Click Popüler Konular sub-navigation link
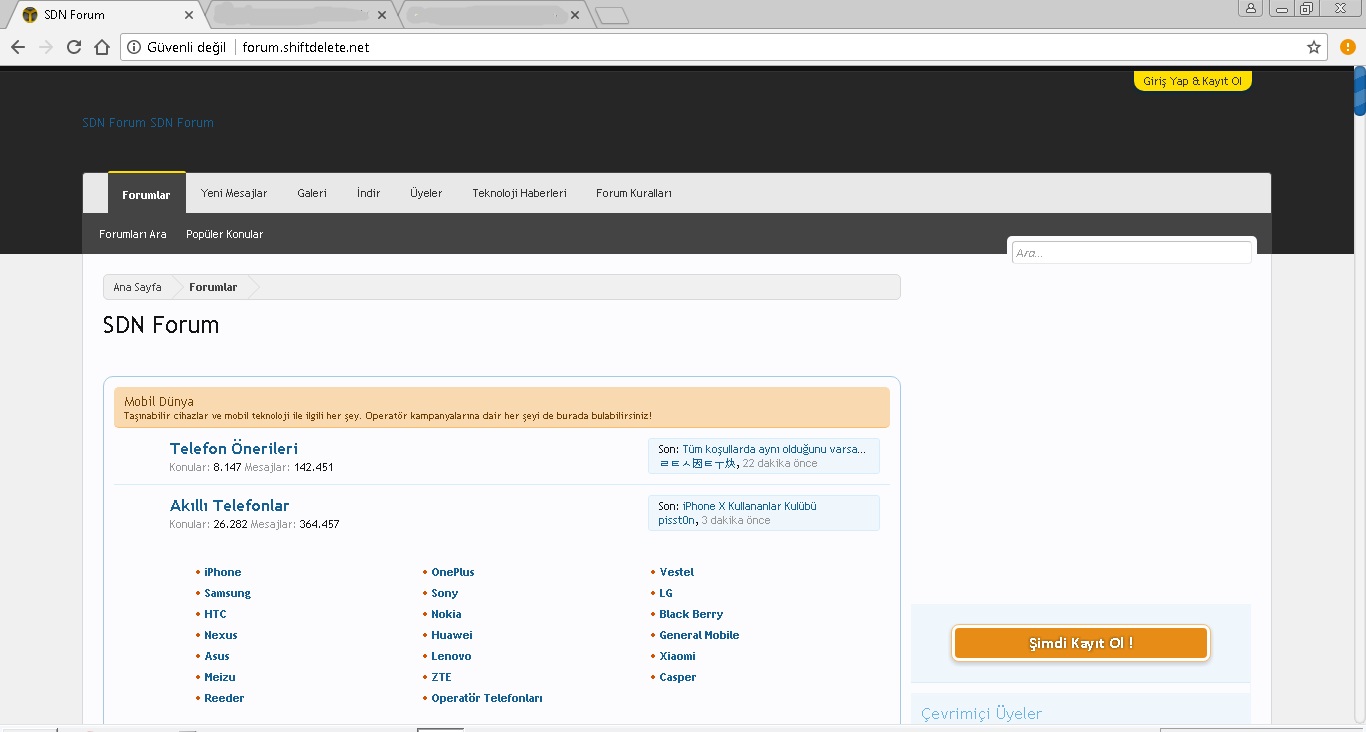Viewport: 1366px width, 732px height. click(x=225, y=234)
